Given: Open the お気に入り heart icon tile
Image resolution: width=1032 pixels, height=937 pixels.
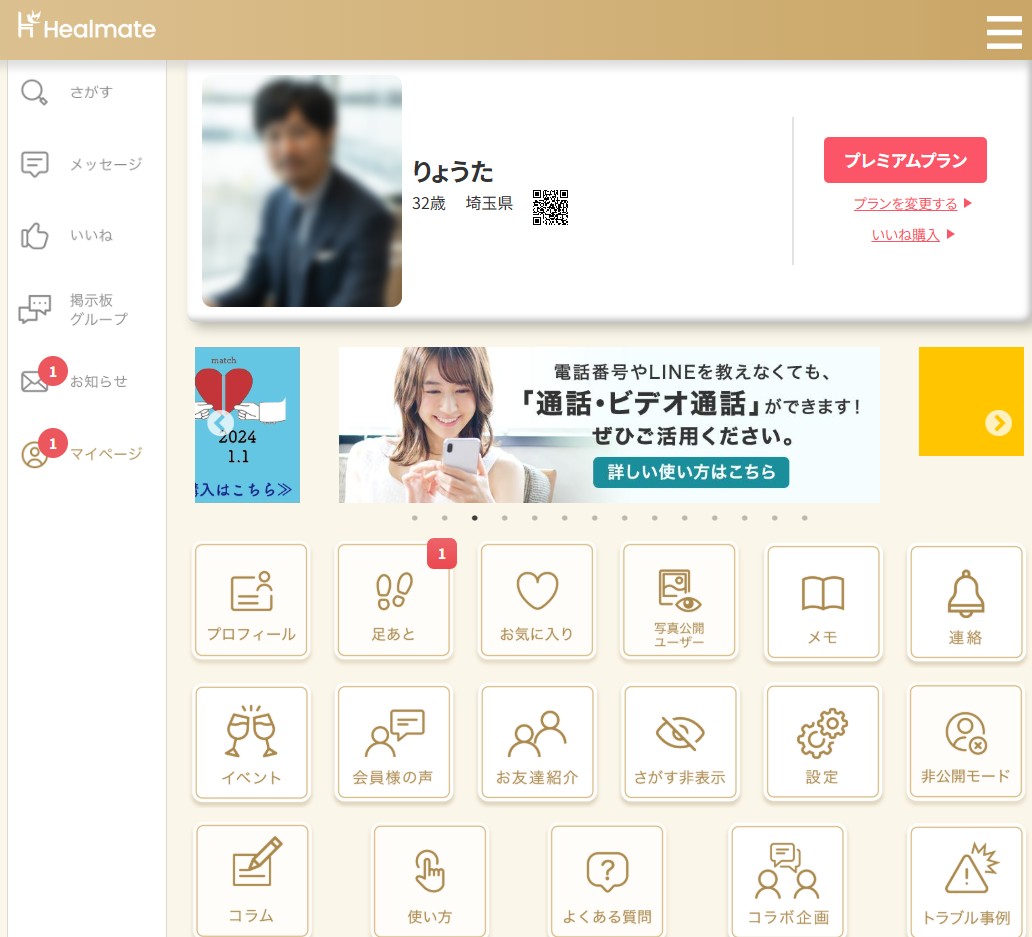Looking at the screenshot, I should click(x=537, y=601).
